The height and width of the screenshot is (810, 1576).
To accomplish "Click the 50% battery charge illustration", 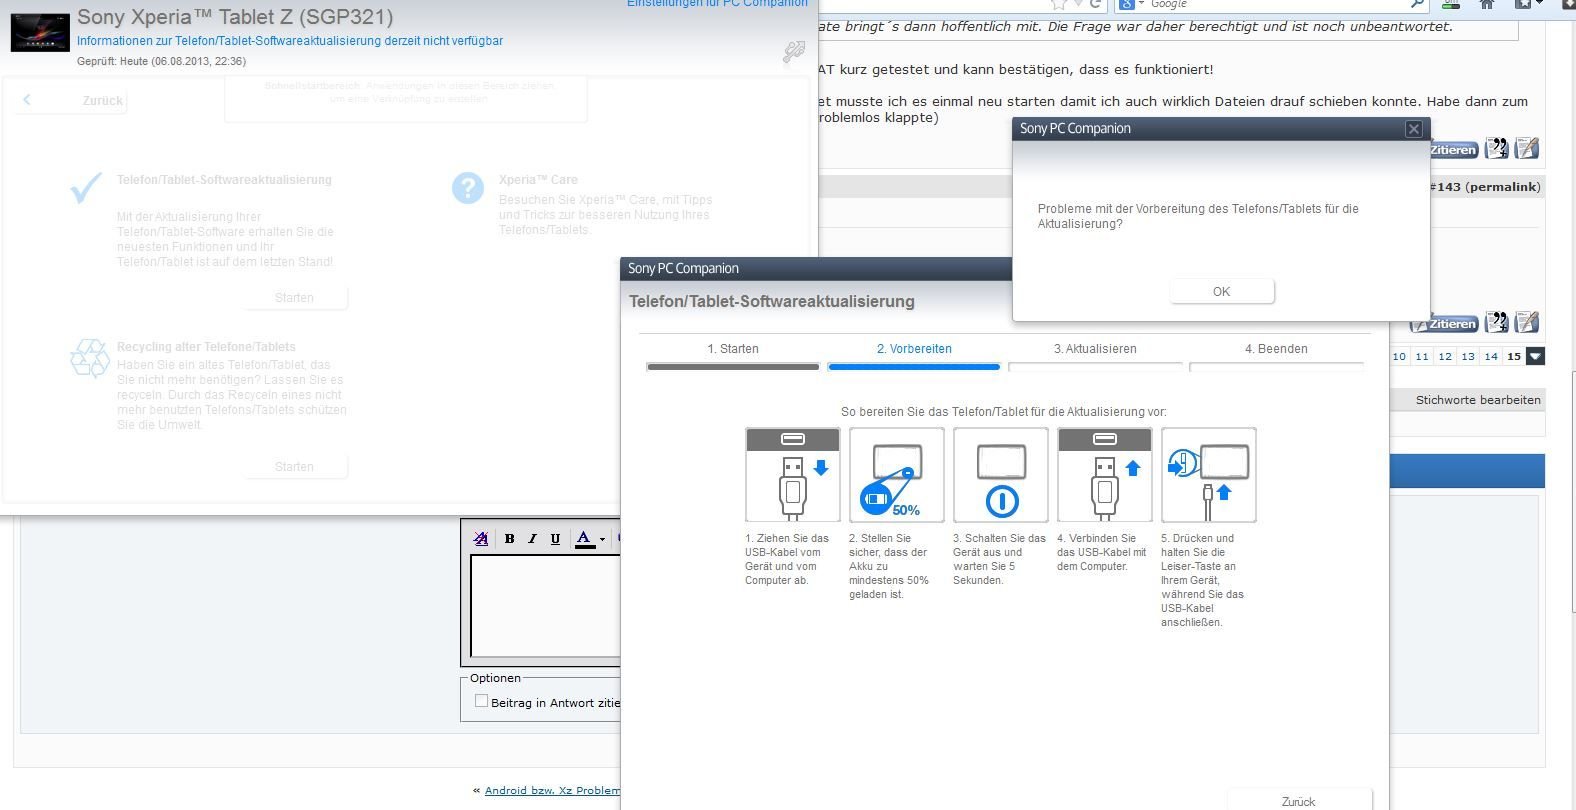I will (x=897, y=475).
